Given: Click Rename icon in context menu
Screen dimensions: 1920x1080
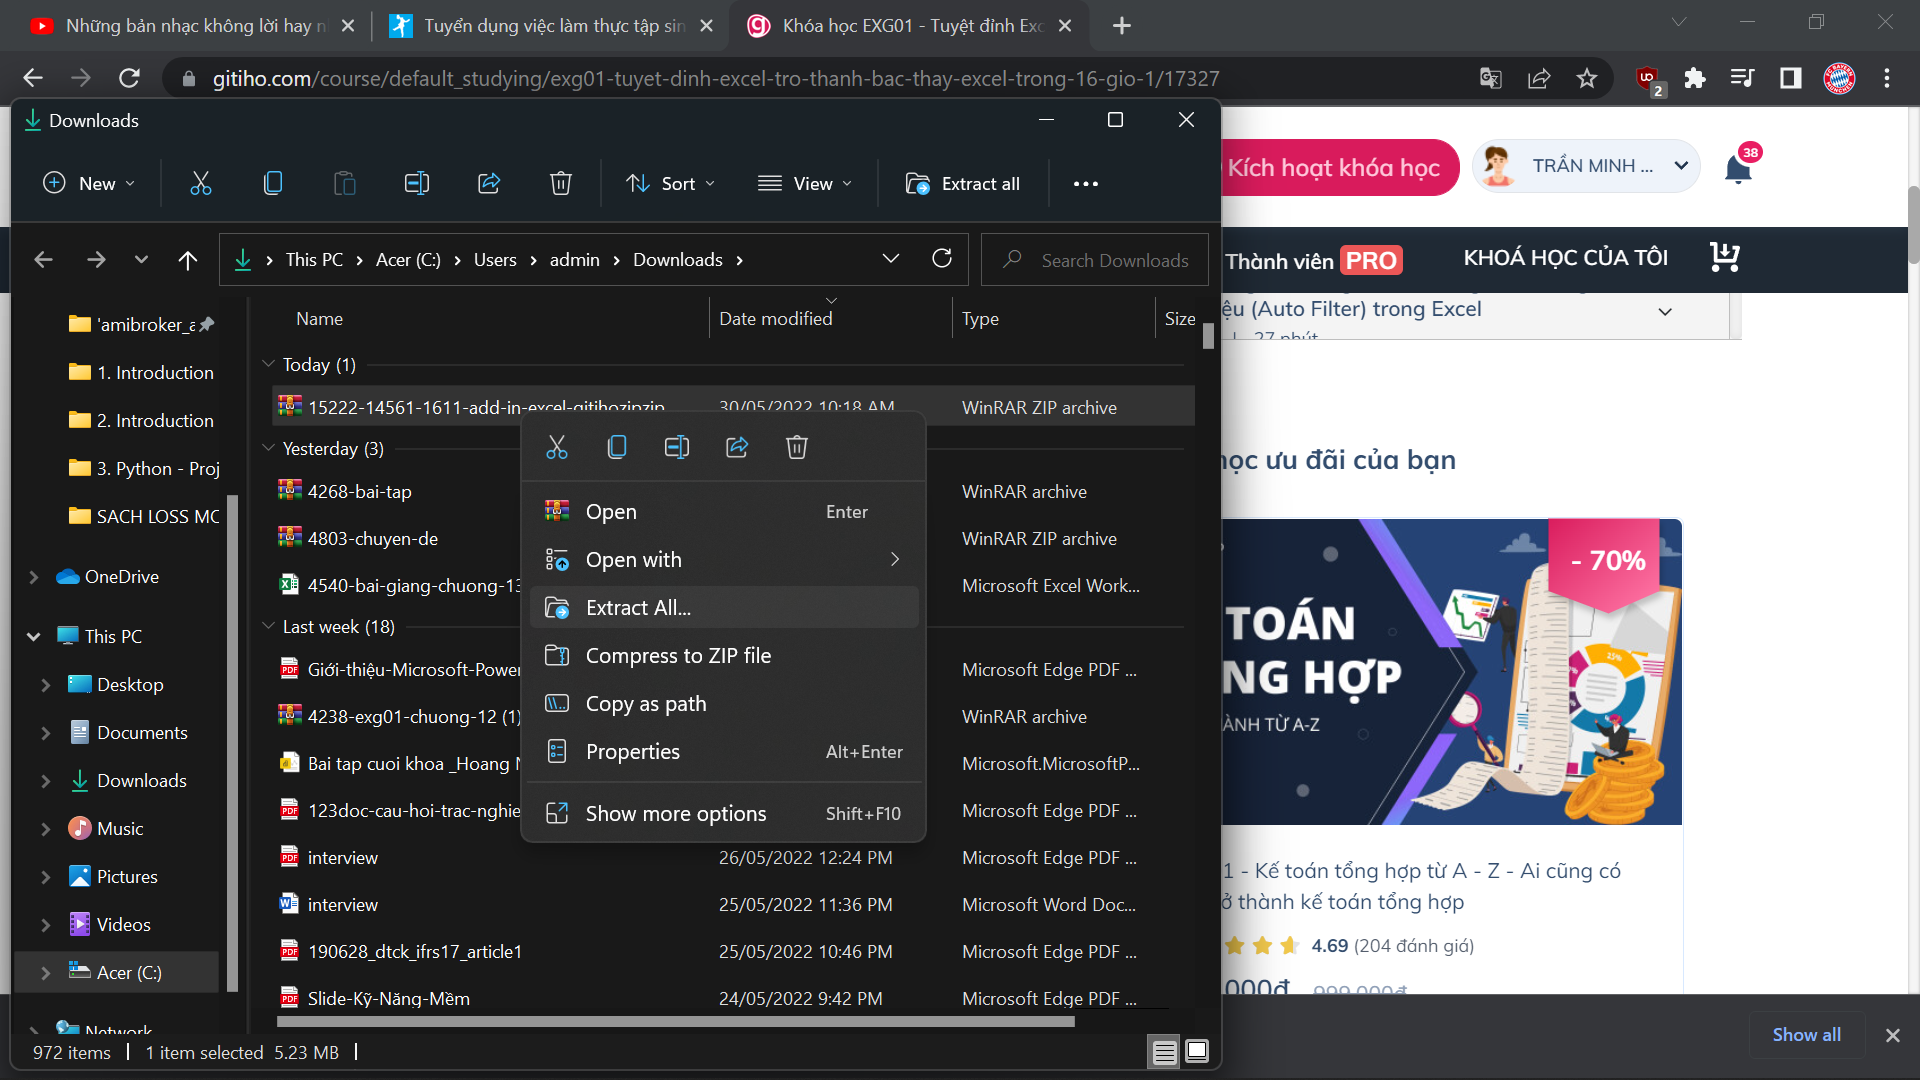Looking at the screenshot, I should click(x=677, y=447).
